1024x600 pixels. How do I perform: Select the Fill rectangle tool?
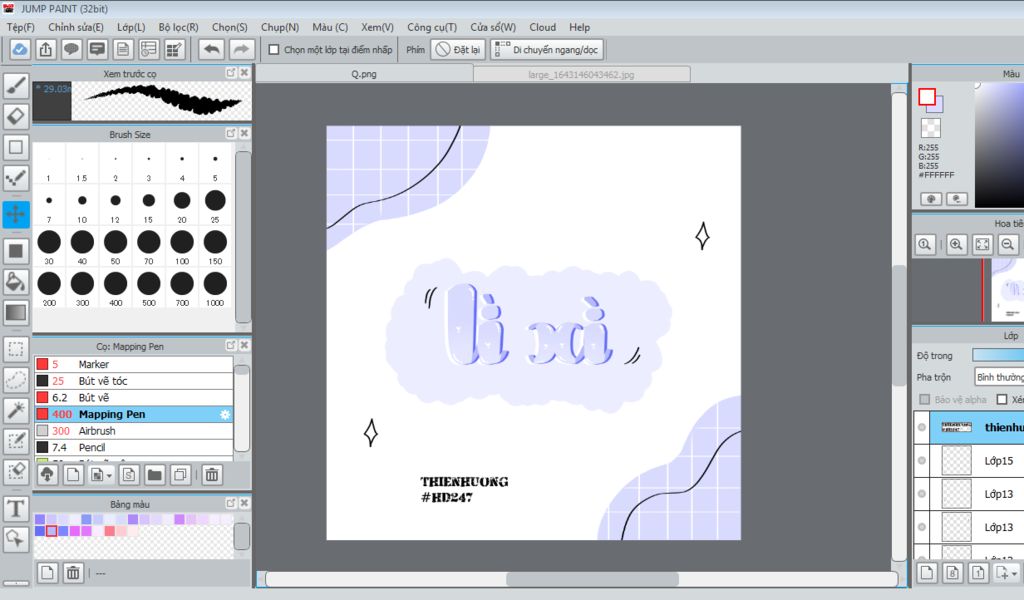tap(16, 251)
